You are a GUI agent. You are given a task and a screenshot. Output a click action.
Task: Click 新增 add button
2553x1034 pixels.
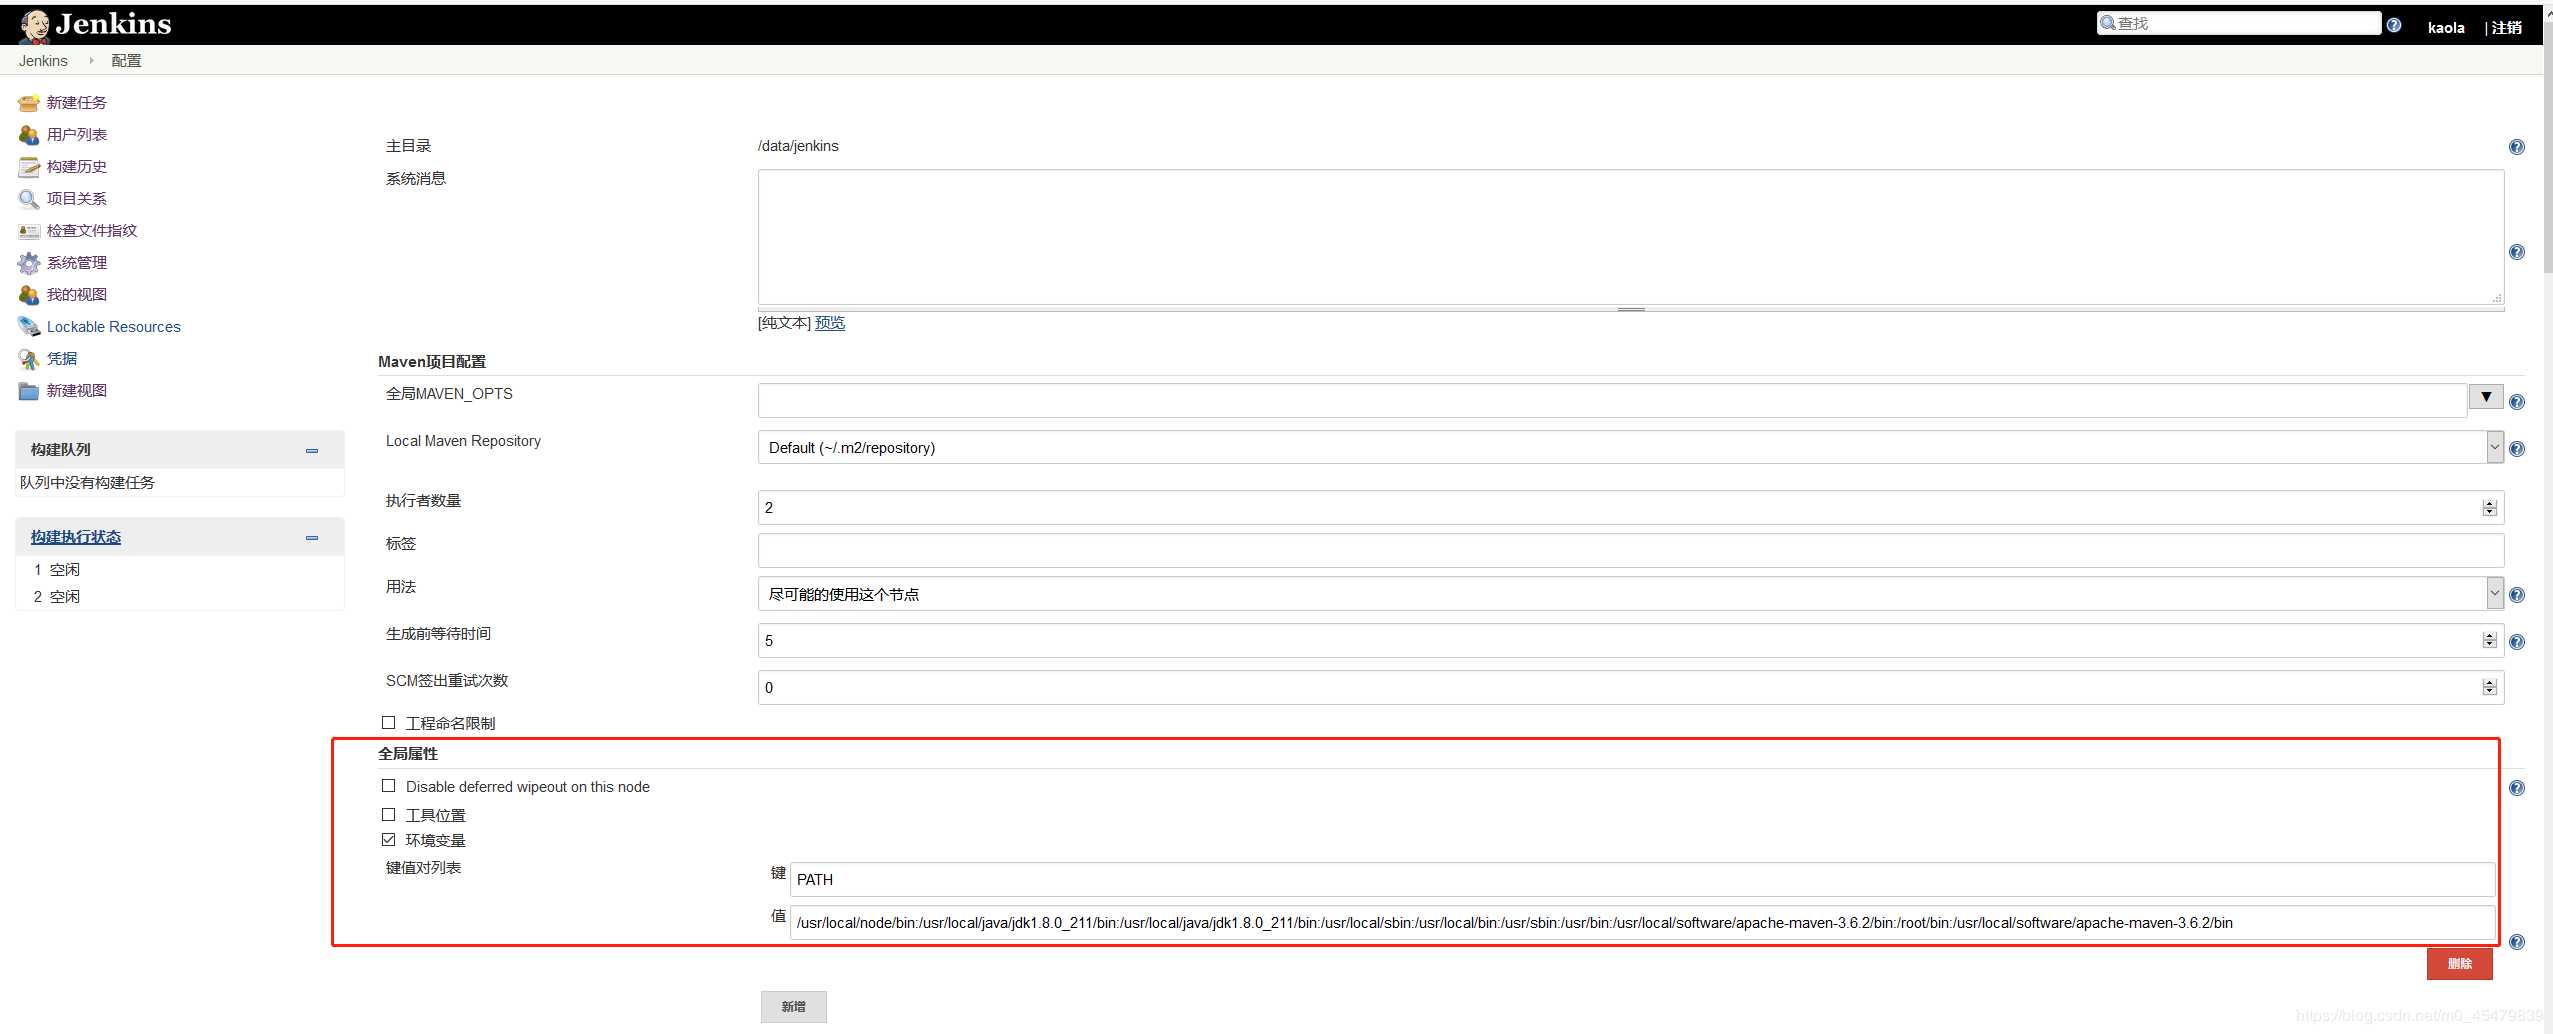793,1007
